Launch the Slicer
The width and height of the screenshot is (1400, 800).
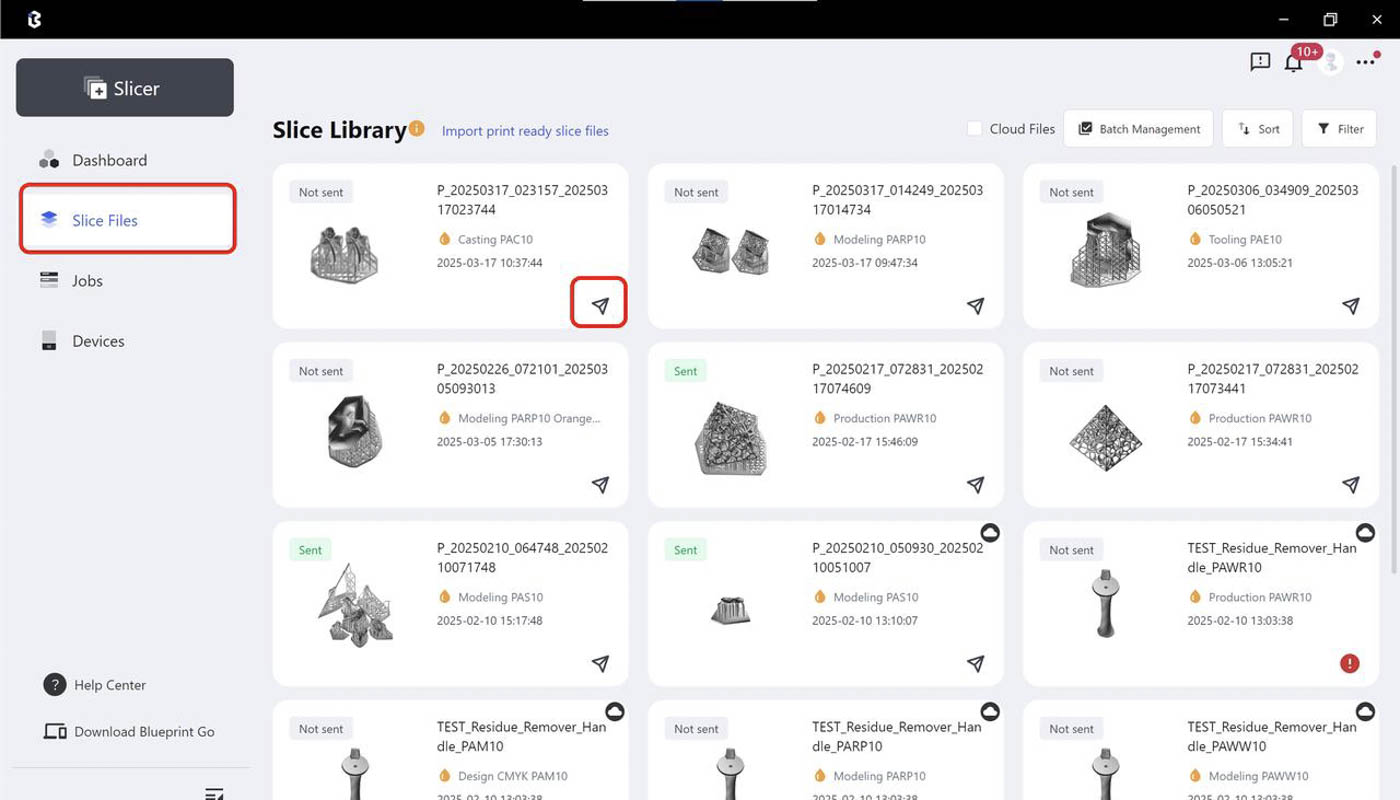pos(125,88)
